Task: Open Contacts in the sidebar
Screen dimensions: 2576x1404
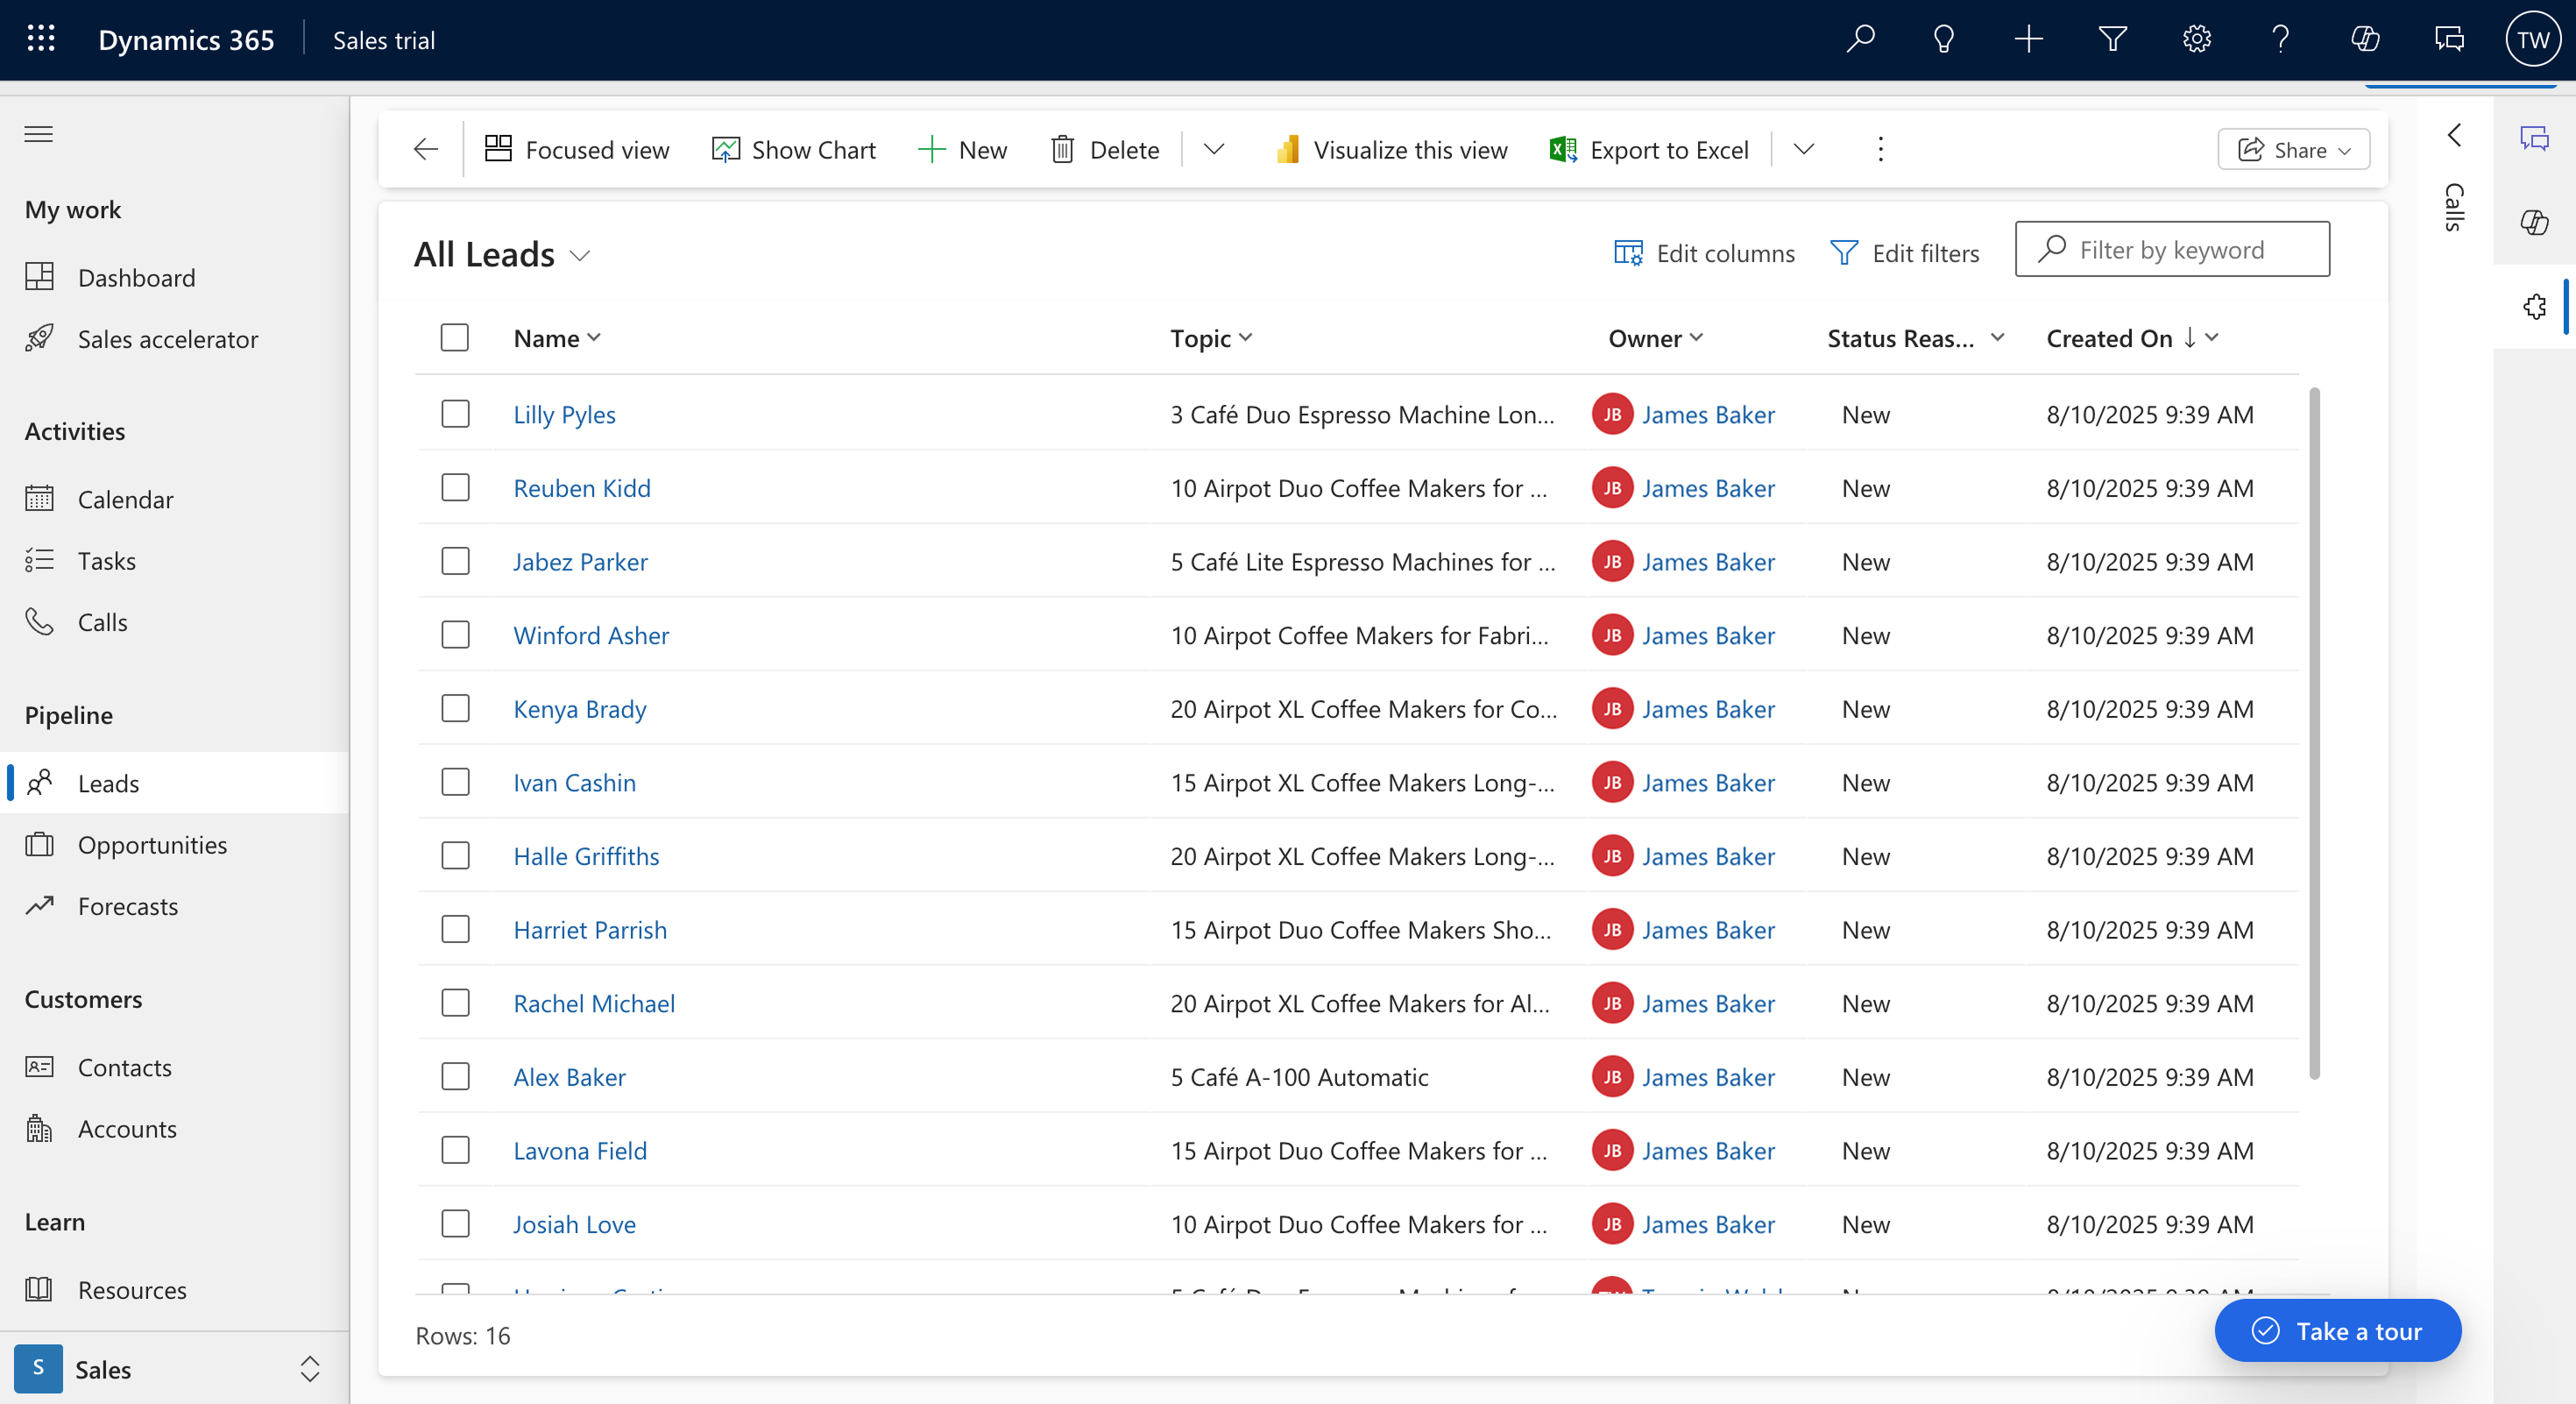Action: (175, 1067)
